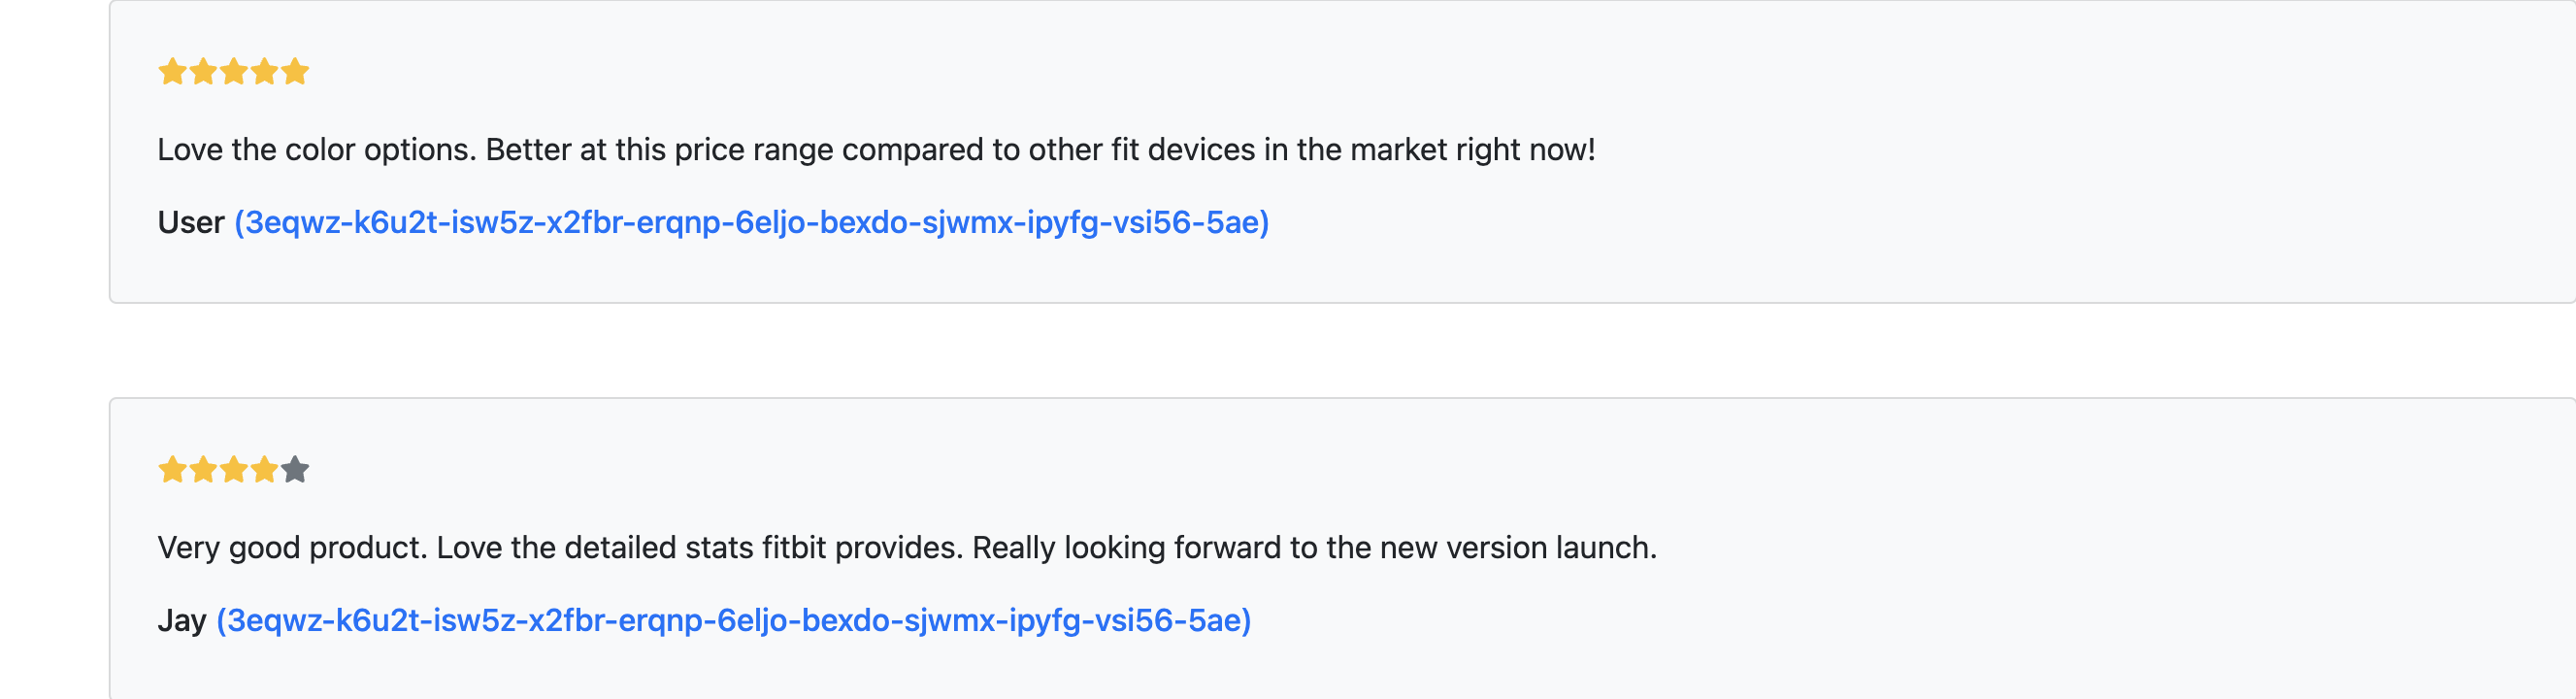The height and width of the screenshot is (699, 2576).
Task: Click the reviewer name "User"
Action: 190,222
